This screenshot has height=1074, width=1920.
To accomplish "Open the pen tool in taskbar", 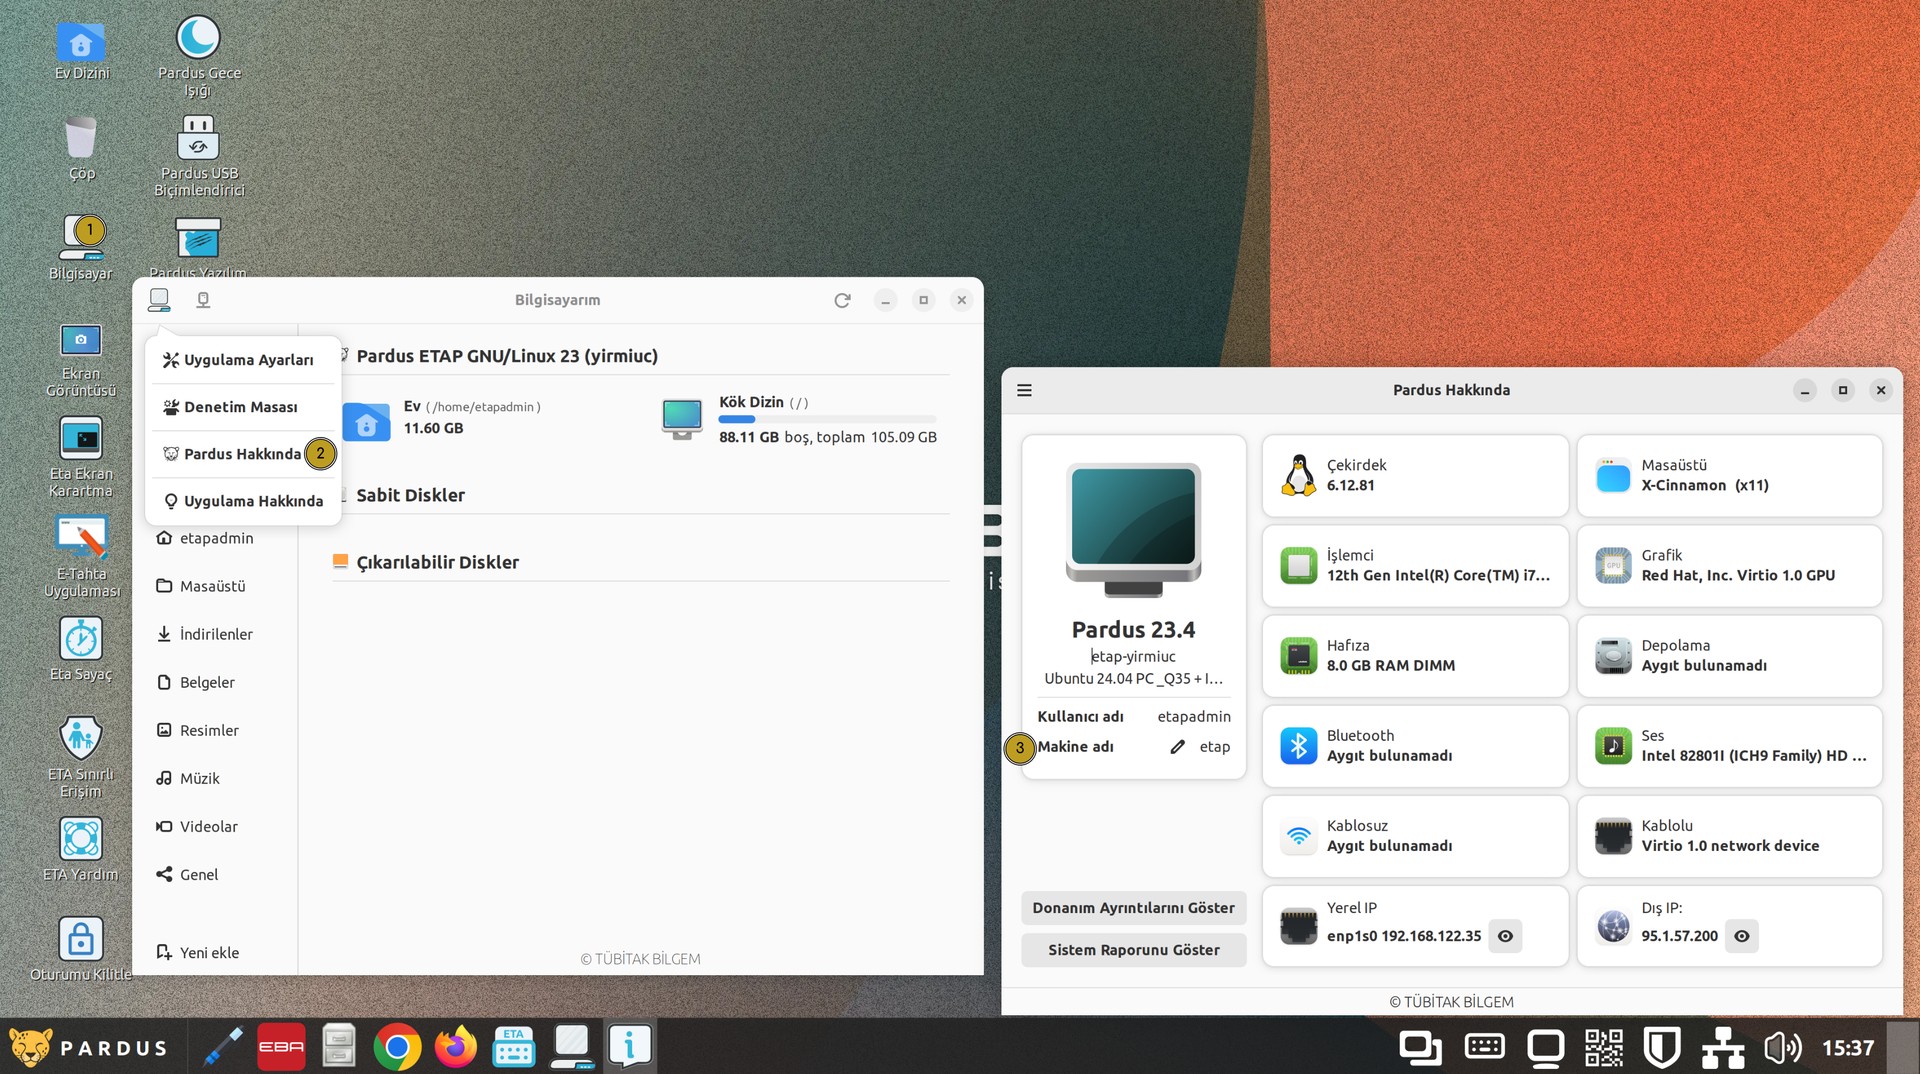I will pos(222,1047).
